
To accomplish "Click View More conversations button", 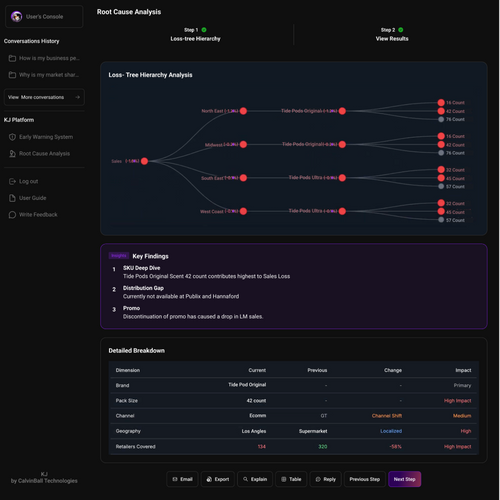I will [x=44, y=97].
